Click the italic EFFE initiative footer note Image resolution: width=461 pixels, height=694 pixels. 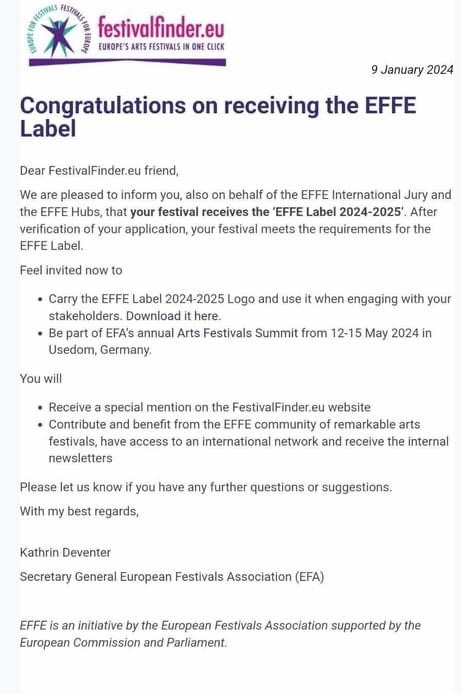(x=220, y=634)
